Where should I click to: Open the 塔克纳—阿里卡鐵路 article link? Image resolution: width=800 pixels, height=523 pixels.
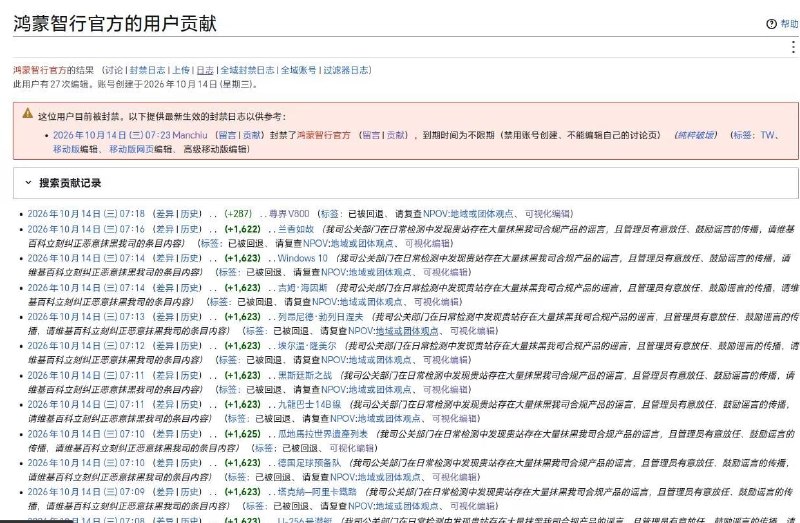(317, 492)
